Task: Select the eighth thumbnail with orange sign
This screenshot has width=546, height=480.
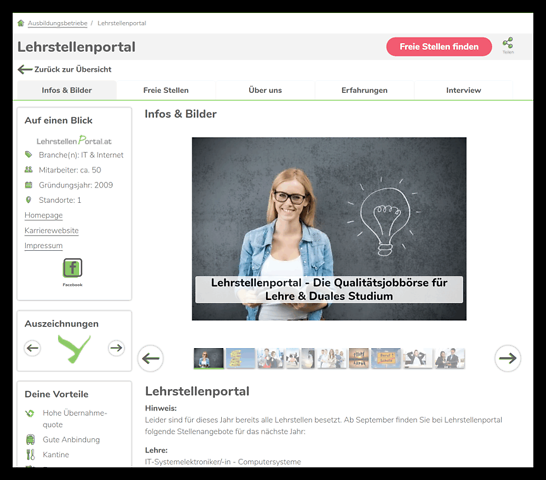Action: pyautogui.click(x=386, y=358)
